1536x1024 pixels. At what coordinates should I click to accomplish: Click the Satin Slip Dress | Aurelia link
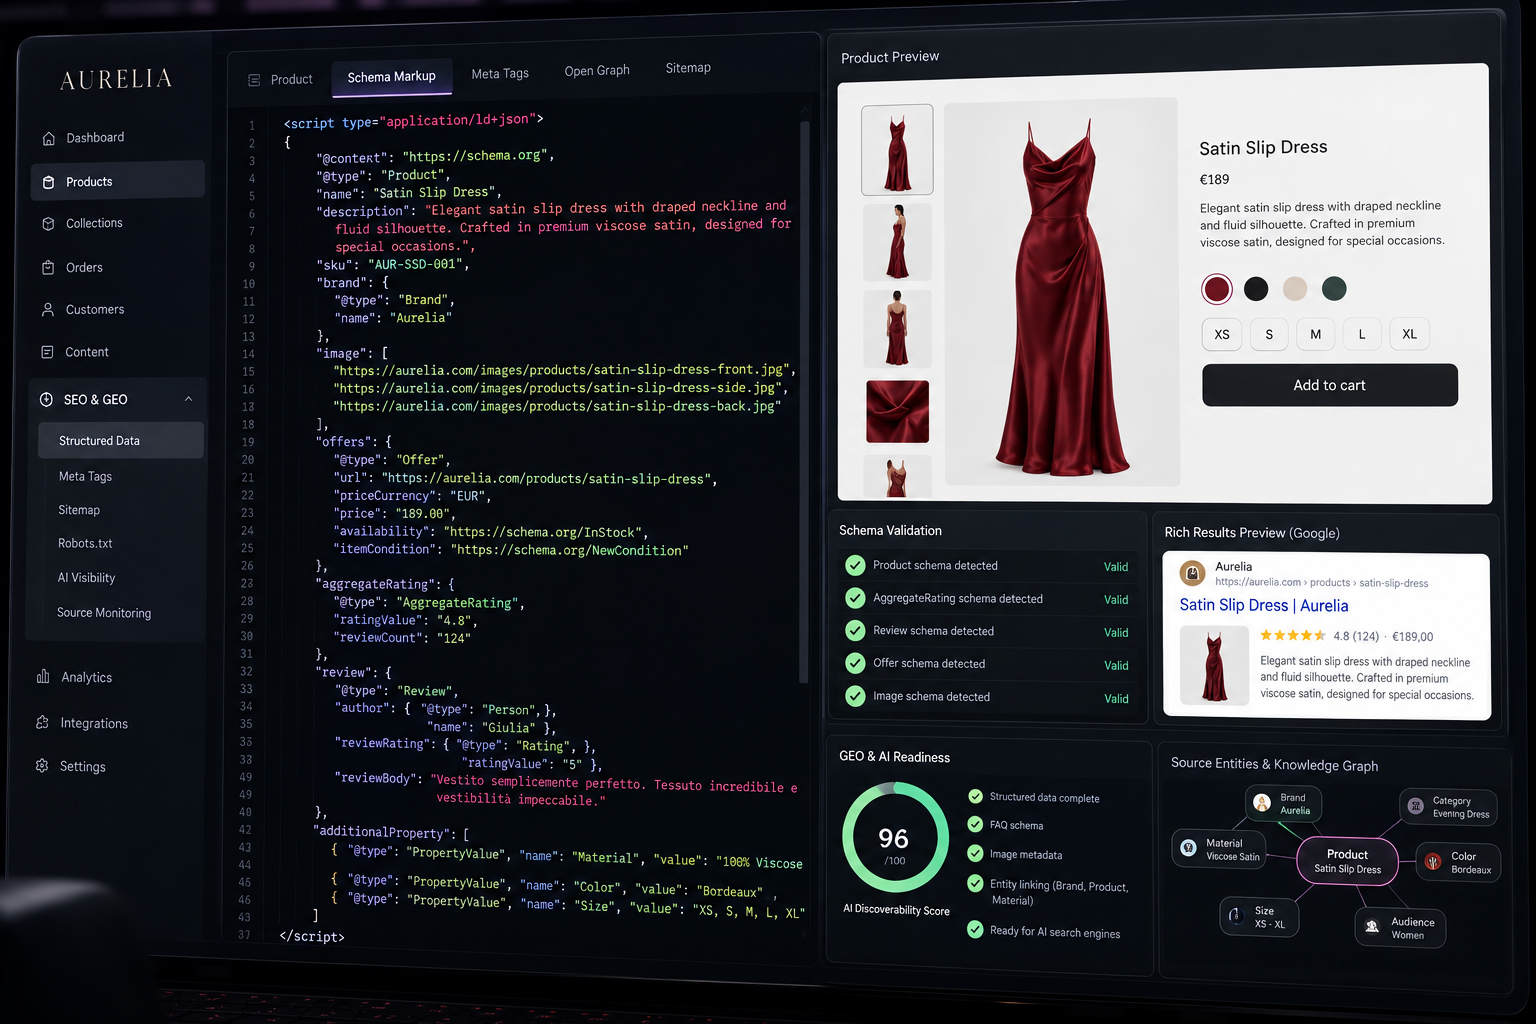coord(1264,605)
